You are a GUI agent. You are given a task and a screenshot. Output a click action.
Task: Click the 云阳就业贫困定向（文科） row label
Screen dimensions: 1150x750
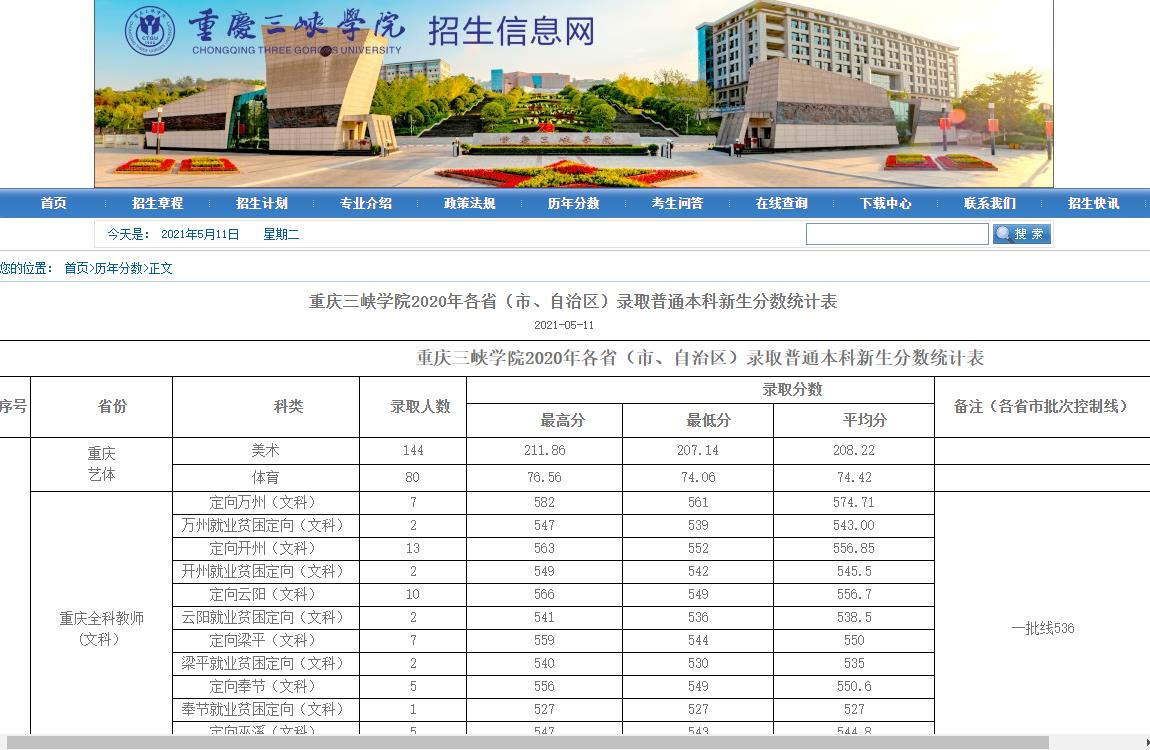[265, 617]
